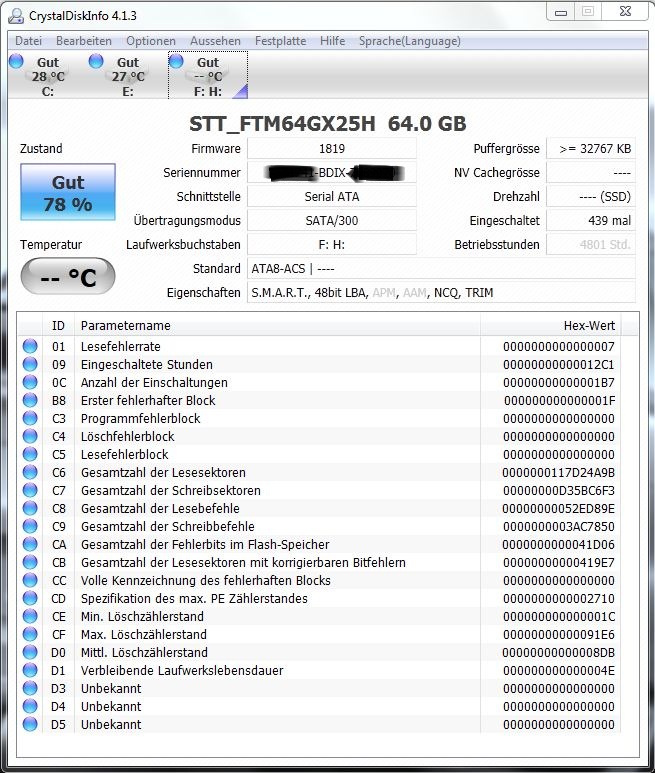Viewport: 655px width, 773px height.
Task: Click the status orb for Volle Kennzeichnung row
Action: pos(30,580)
